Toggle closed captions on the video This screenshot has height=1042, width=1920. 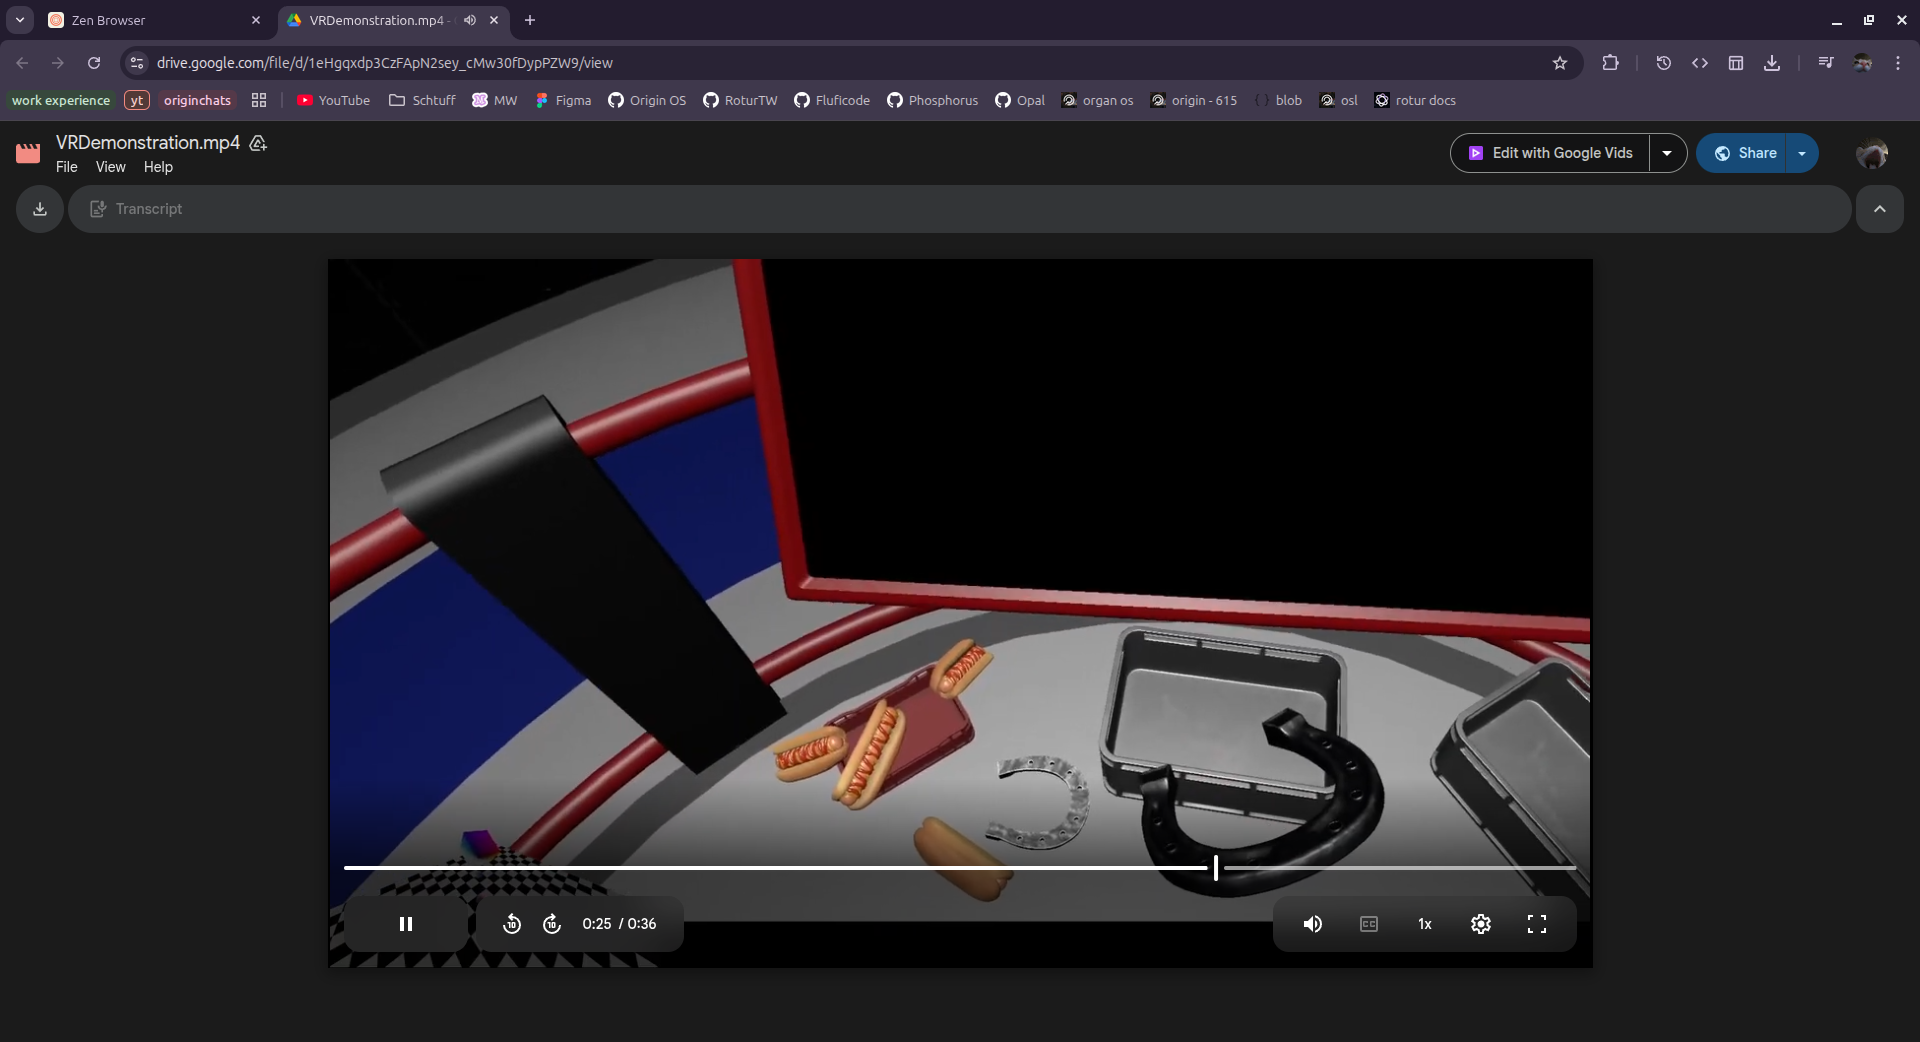[x=1369, y=924]
